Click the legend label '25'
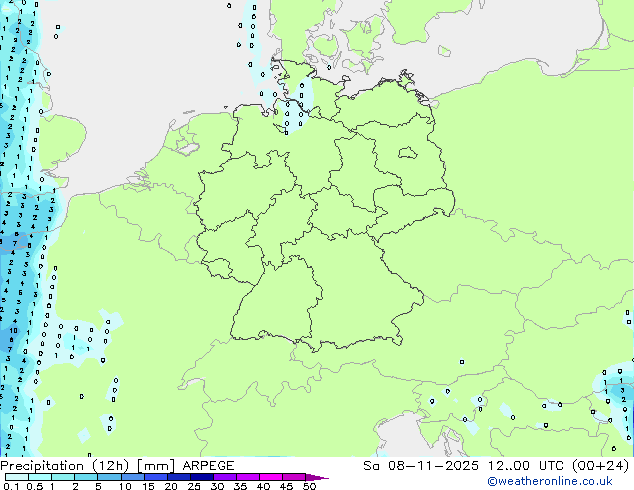This screenshot has height=490, width=634. (x=194, y=486)
